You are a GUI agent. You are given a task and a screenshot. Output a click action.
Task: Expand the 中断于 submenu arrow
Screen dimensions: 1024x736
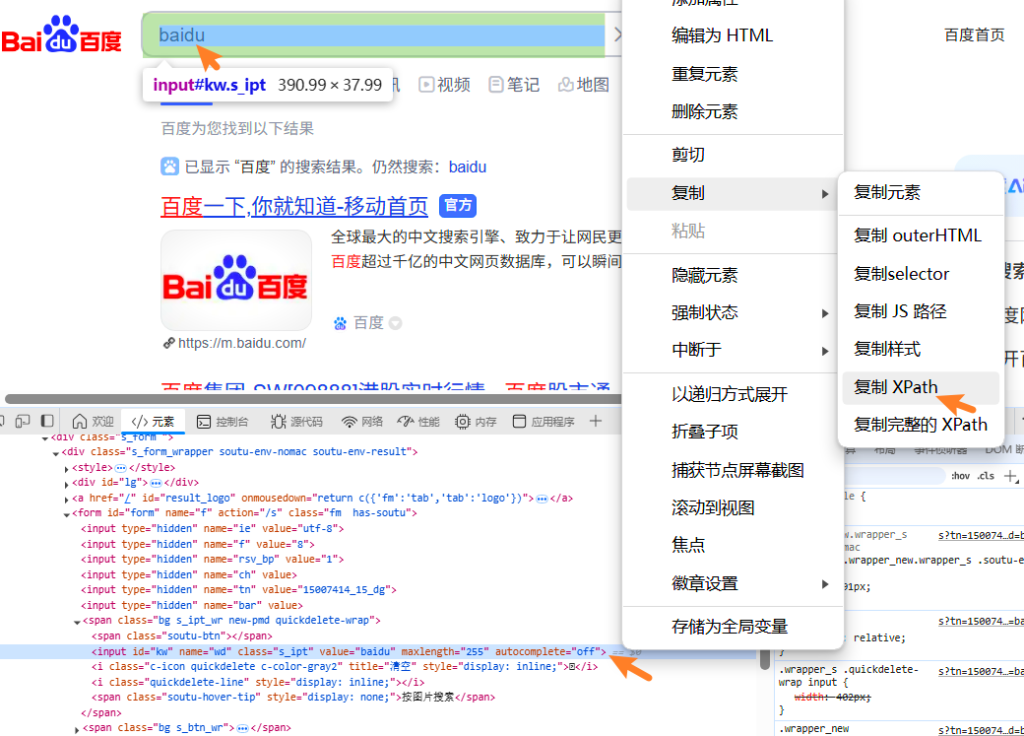pos(825,351)
